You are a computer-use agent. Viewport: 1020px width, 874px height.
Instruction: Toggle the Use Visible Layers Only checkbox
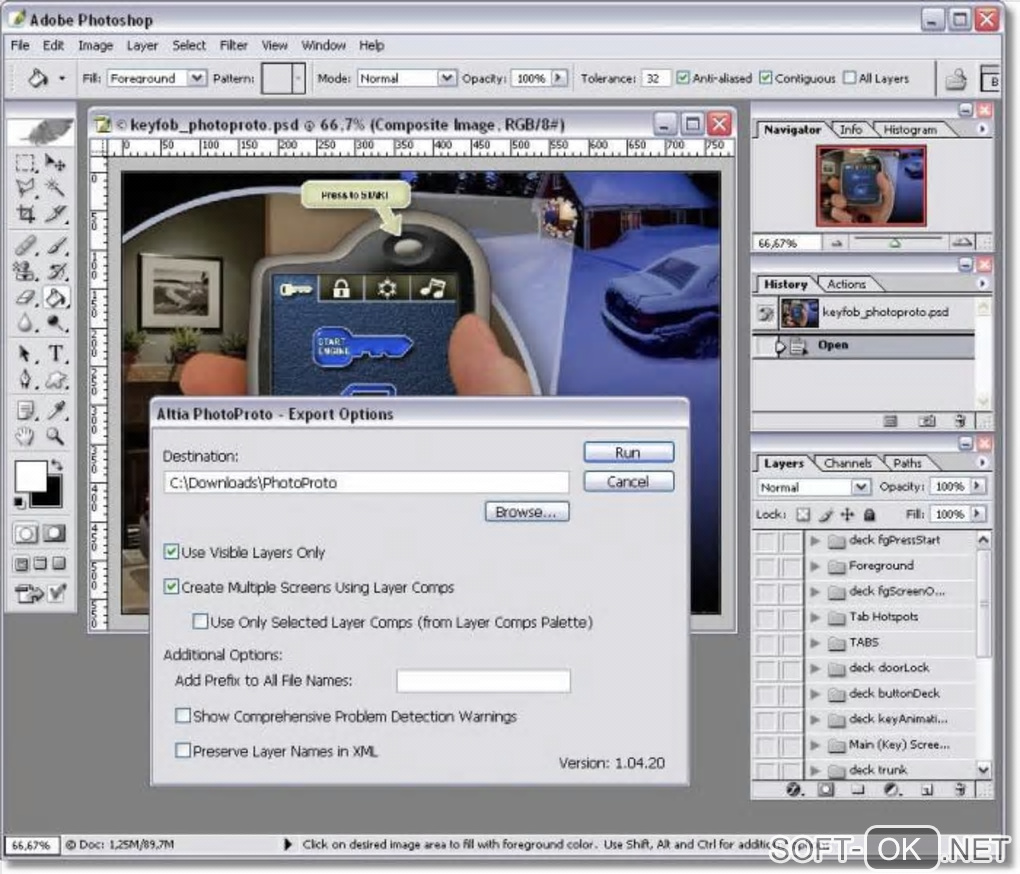pyautogui.click(x=171, y=552)
